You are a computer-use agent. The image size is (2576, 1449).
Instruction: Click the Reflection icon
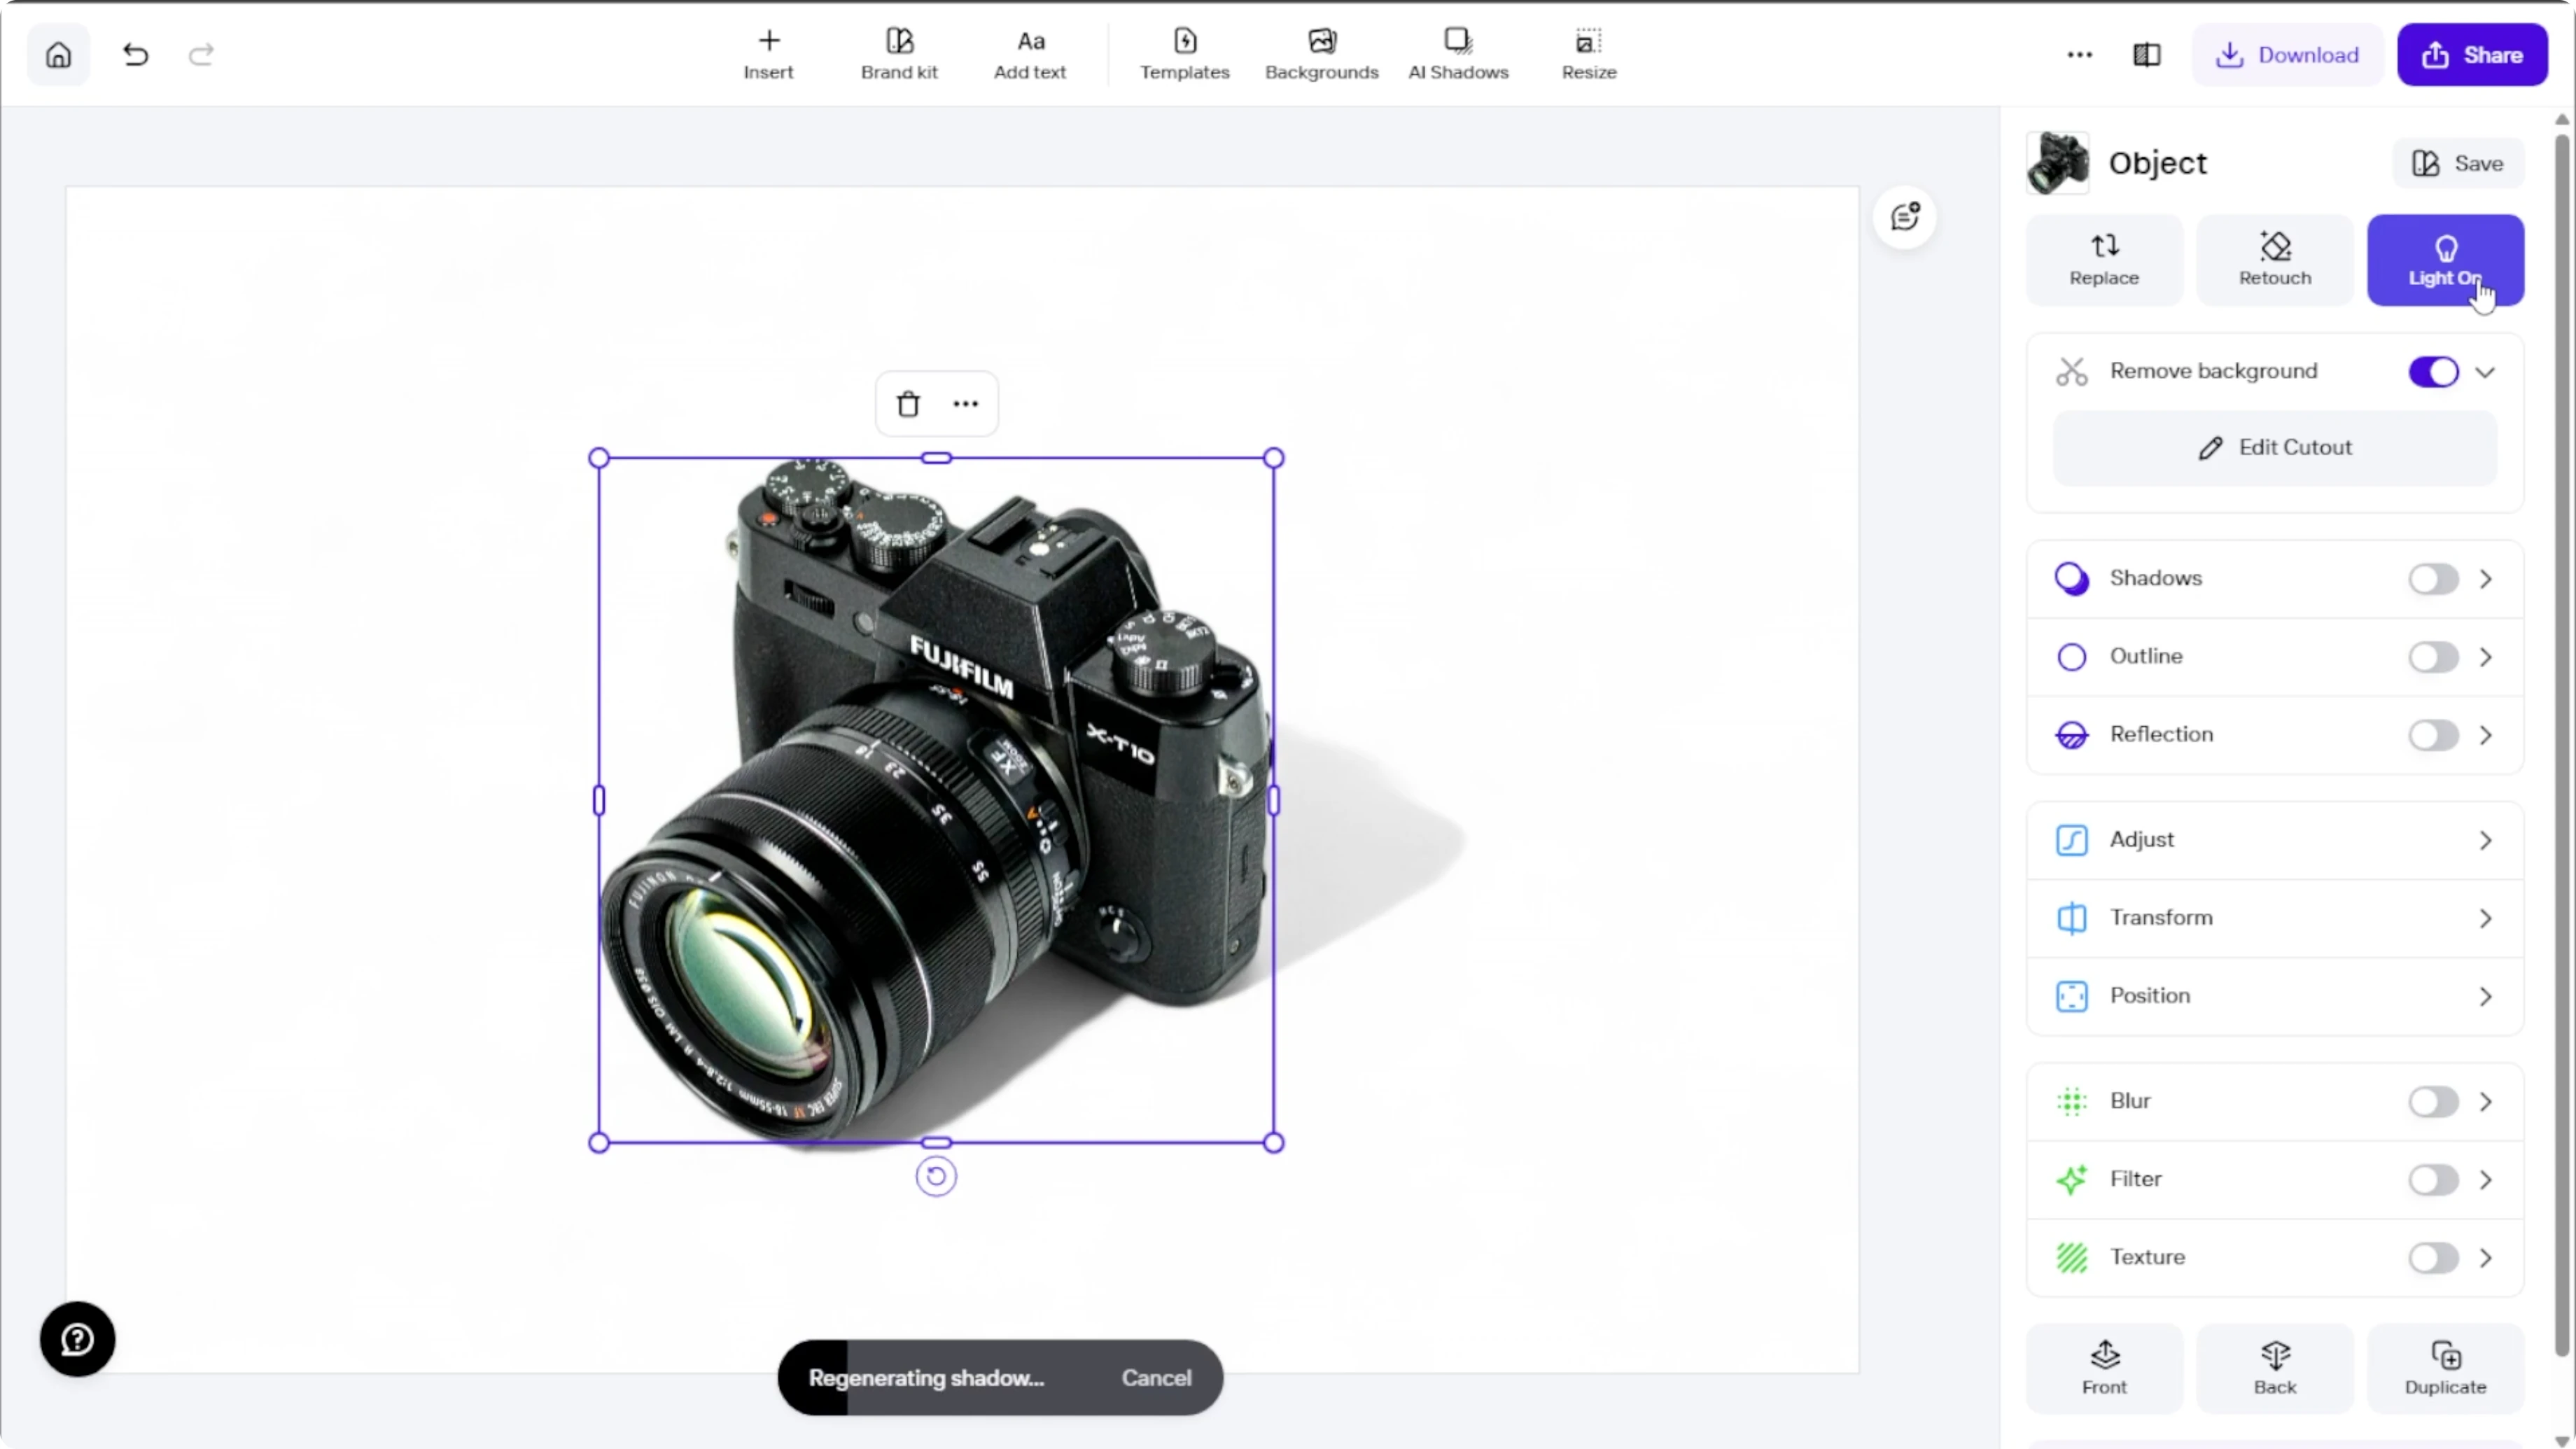(2071, 735)
